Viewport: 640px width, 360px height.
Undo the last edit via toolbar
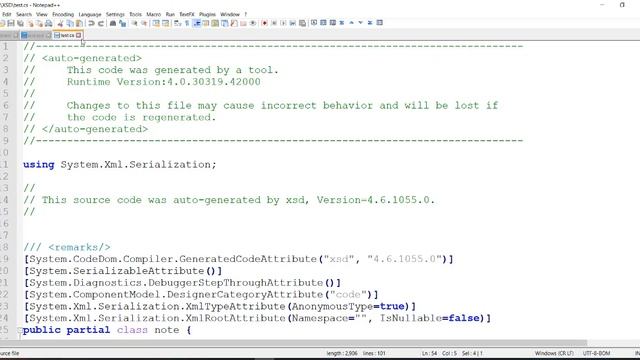[91, 23]
